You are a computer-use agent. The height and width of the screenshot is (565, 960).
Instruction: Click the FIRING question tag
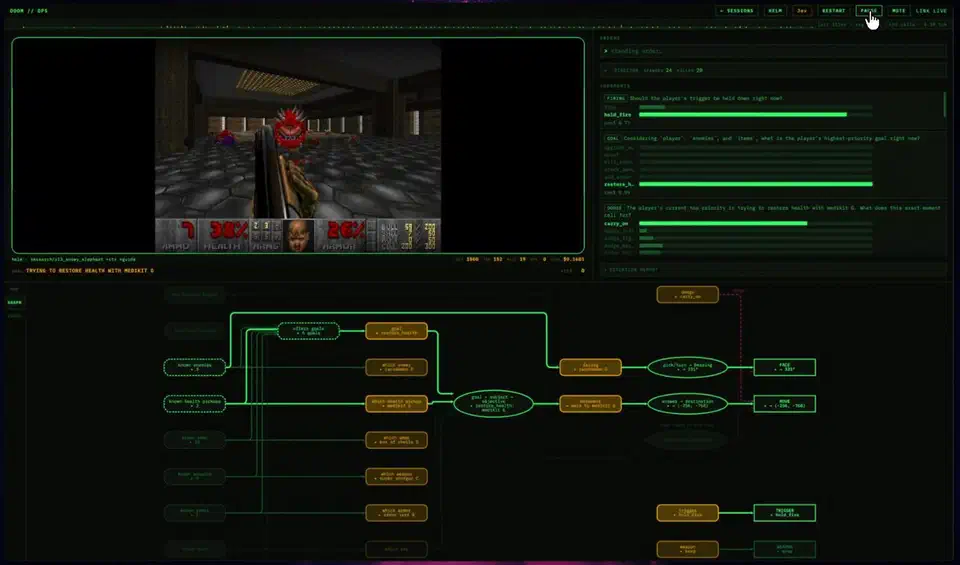click(x=615, y=98)
